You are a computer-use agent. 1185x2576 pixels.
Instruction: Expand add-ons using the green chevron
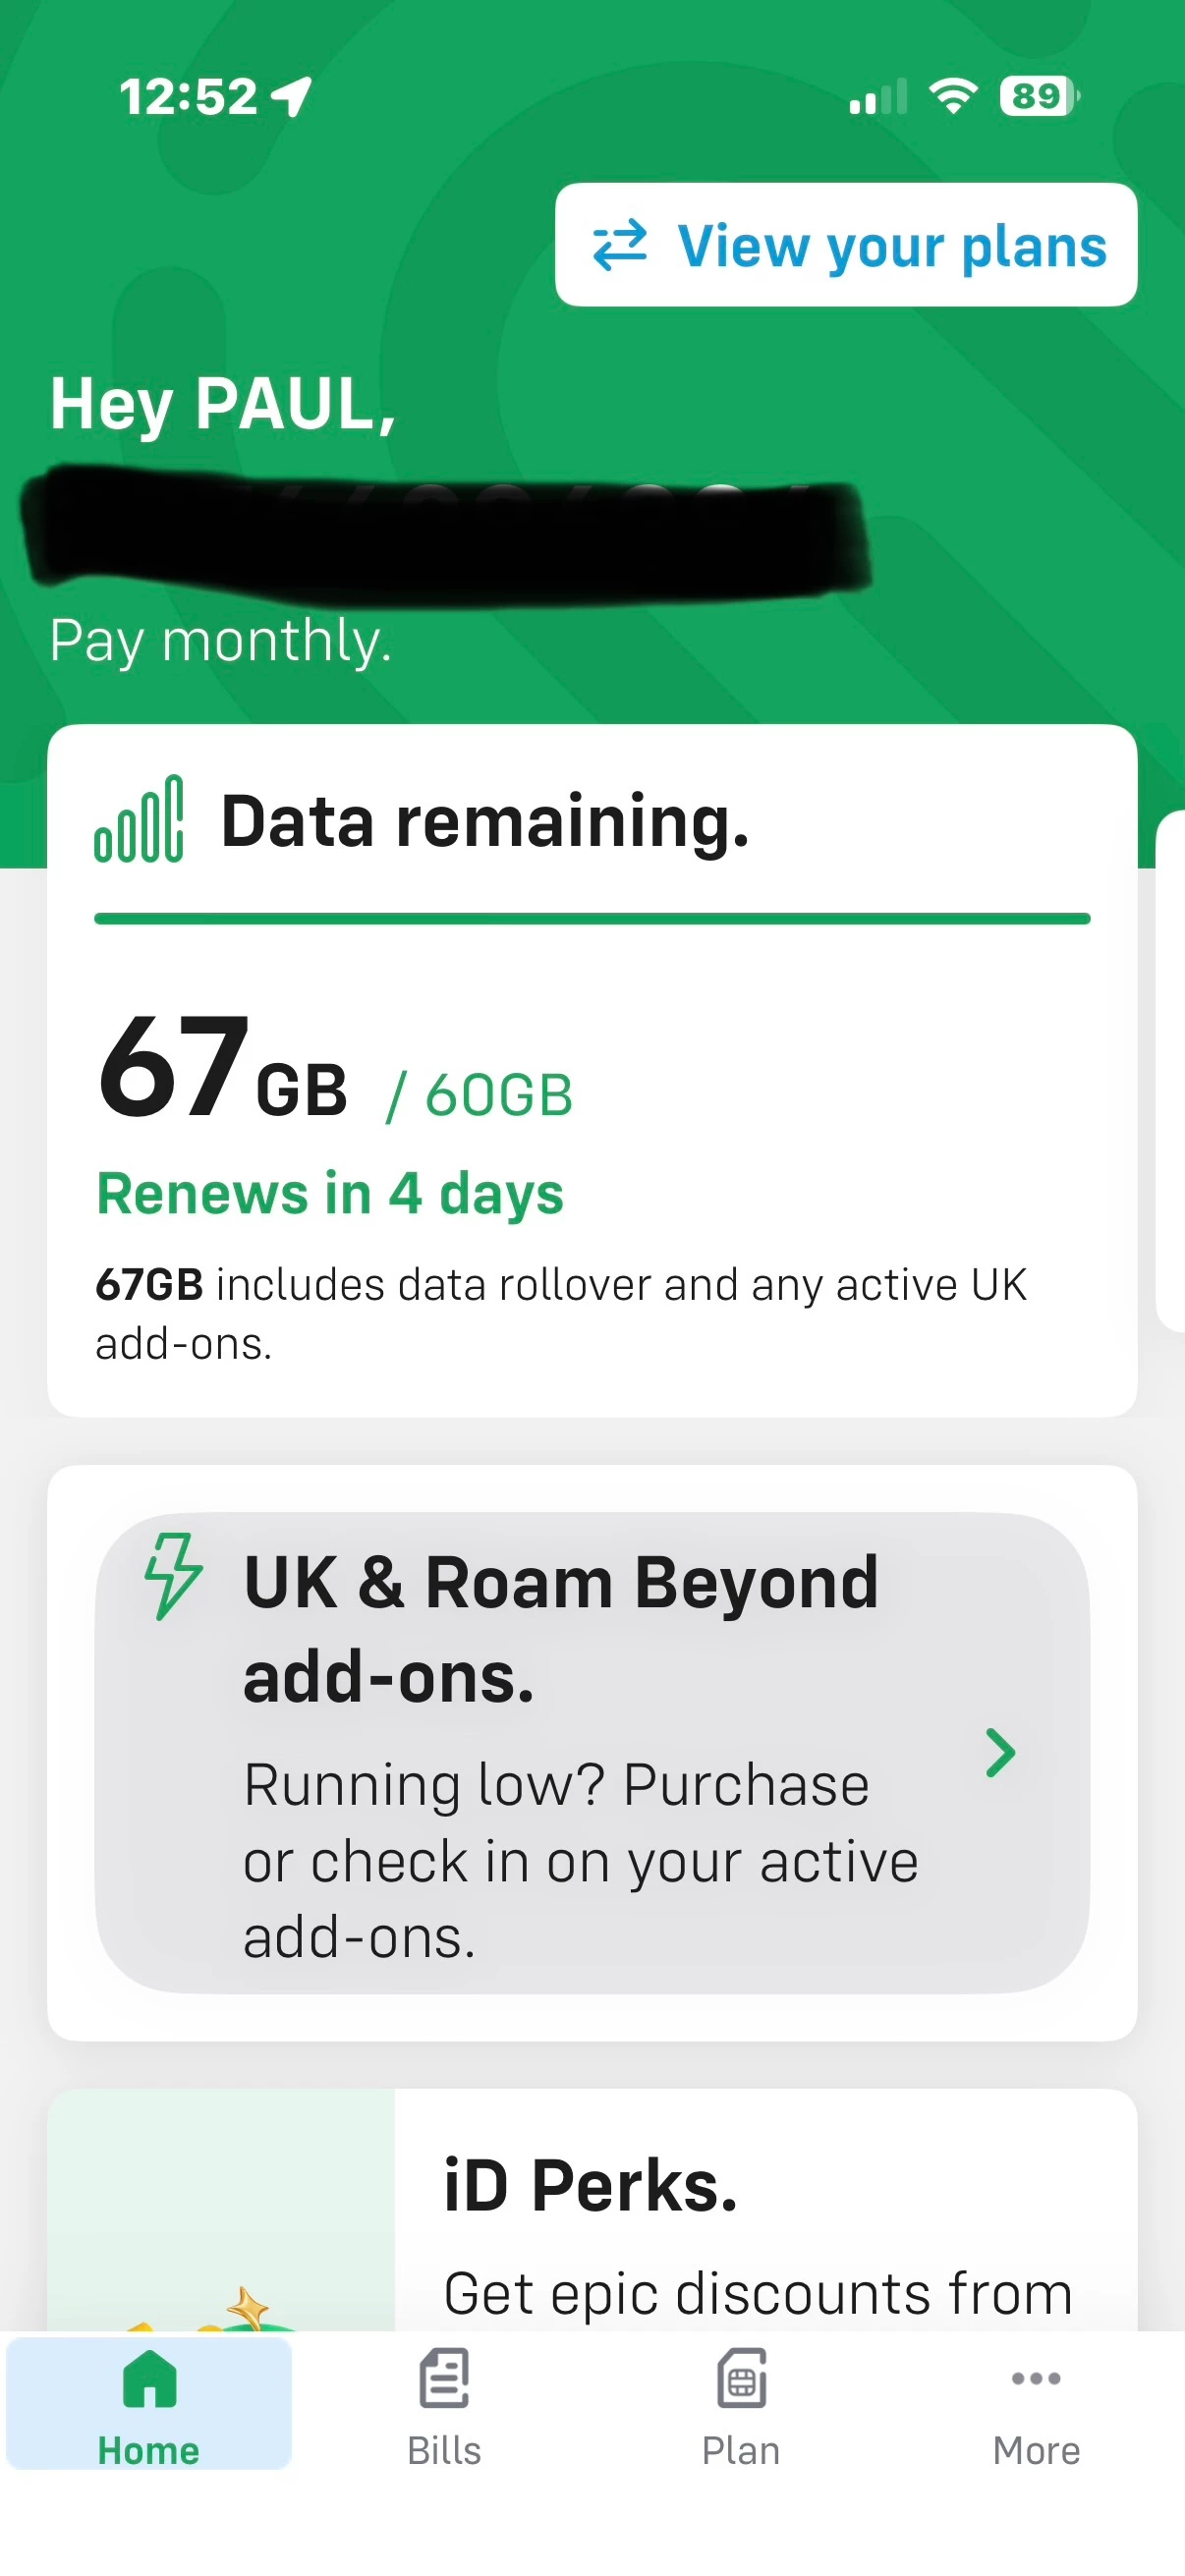pyautogui.click(x=1000, y=1752)
